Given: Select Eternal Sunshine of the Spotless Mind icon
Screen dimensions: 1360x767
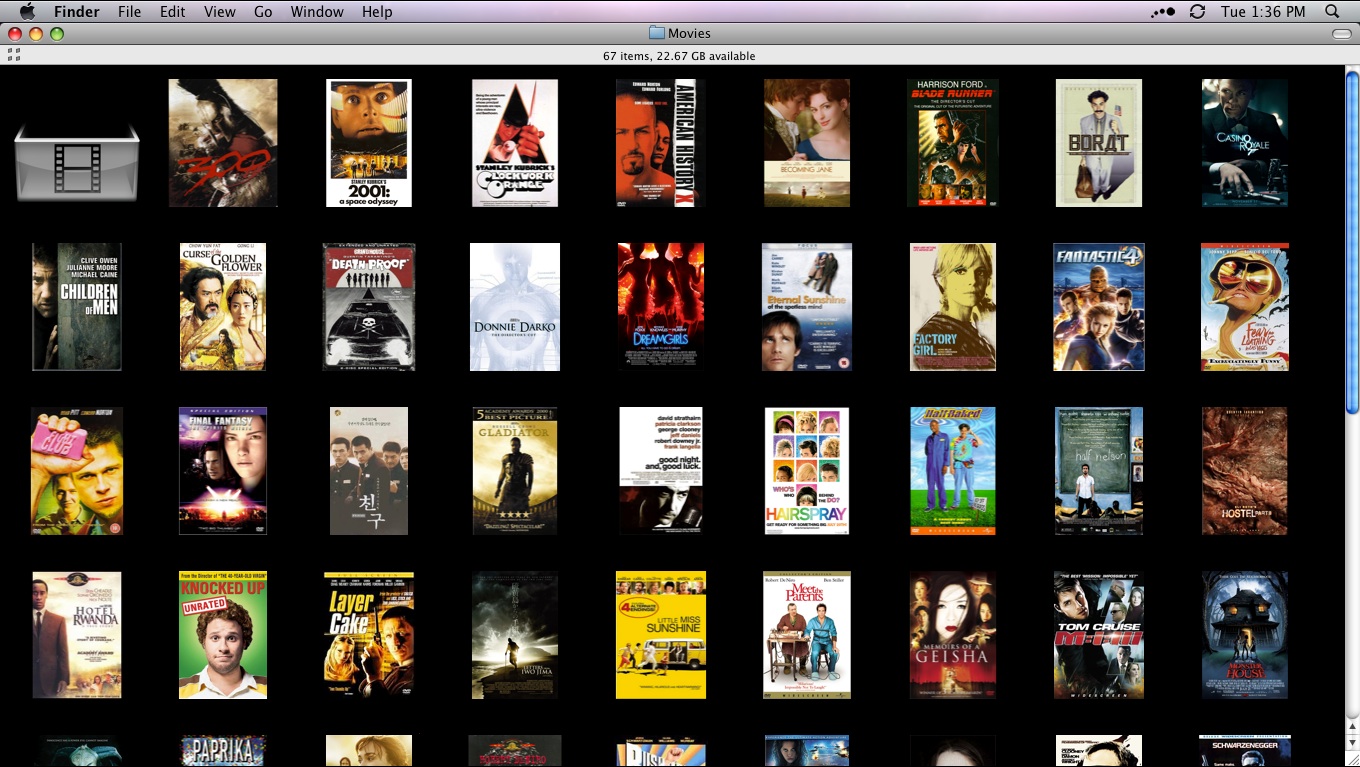Looking at the screenshot, I should click(x=807, y=307).
